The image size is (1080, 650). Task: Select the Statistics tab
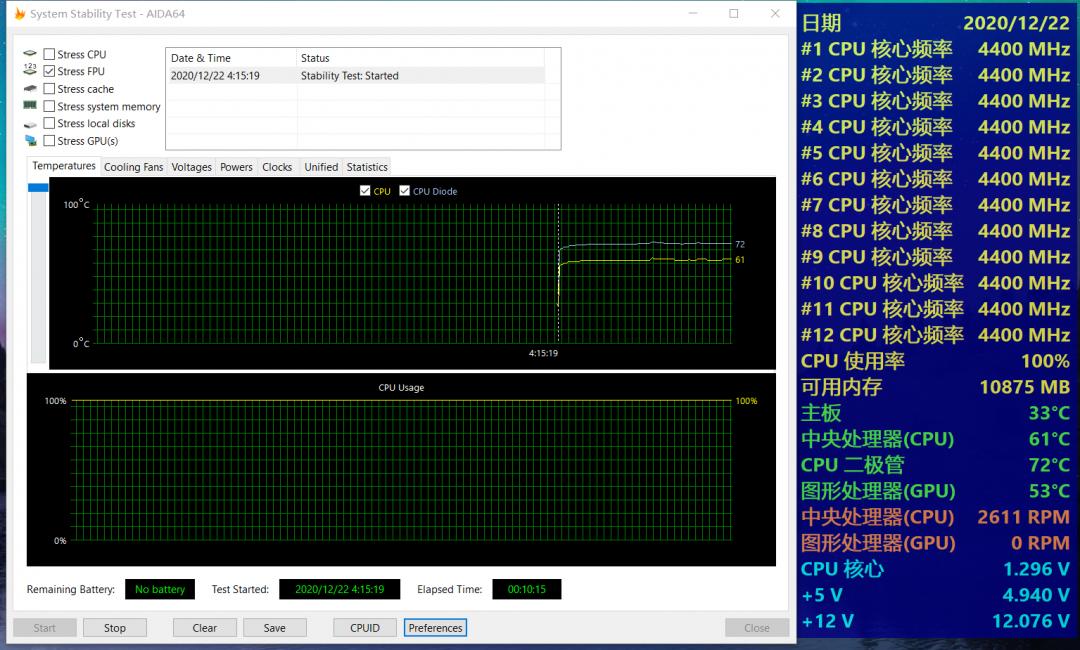[x=367, y=167]
